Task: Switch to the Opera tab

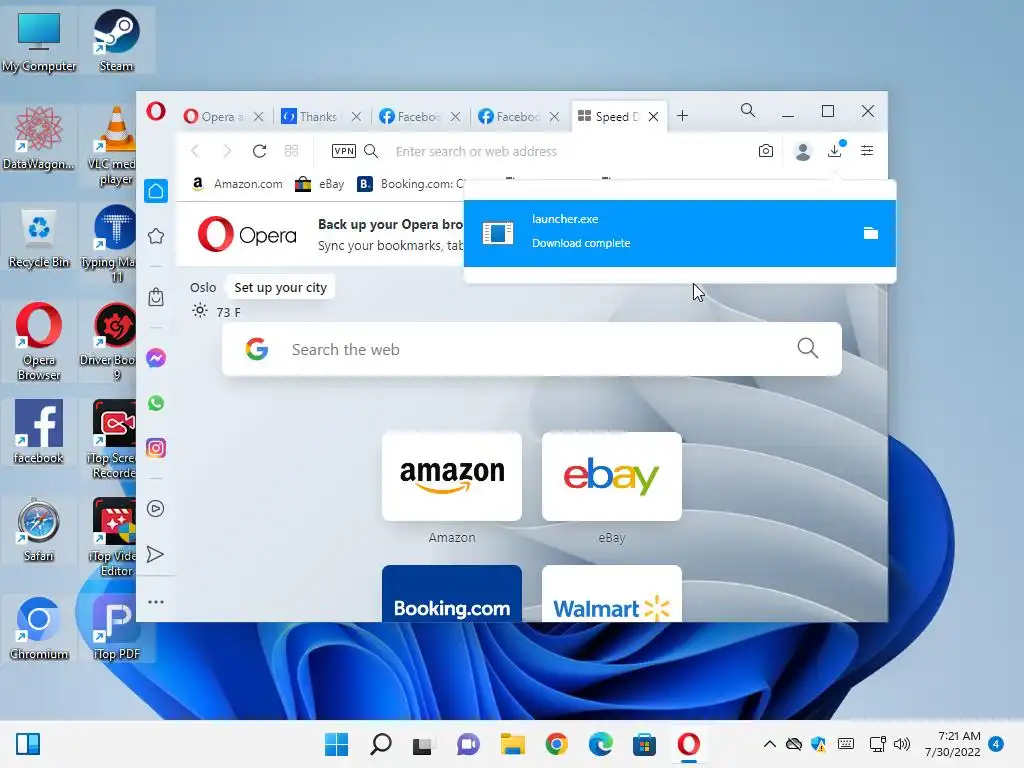Action: [214, 116]
